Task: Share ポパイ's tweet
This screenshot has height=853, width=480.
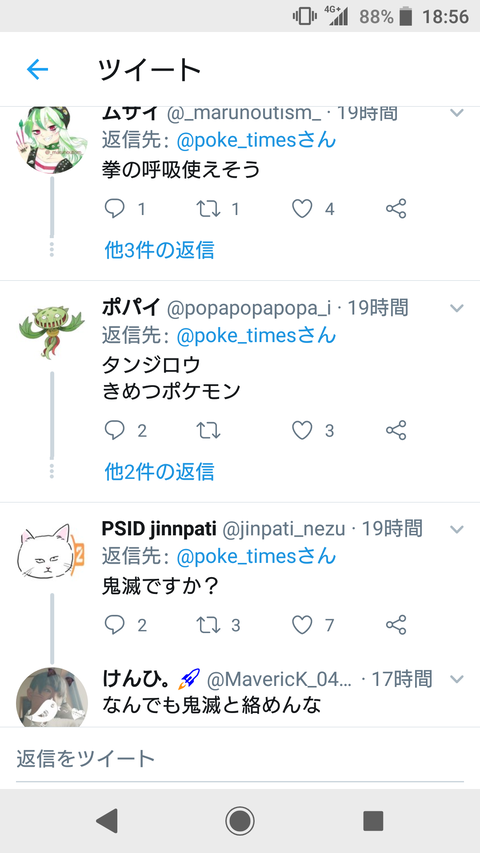Action: pos(396,430)
